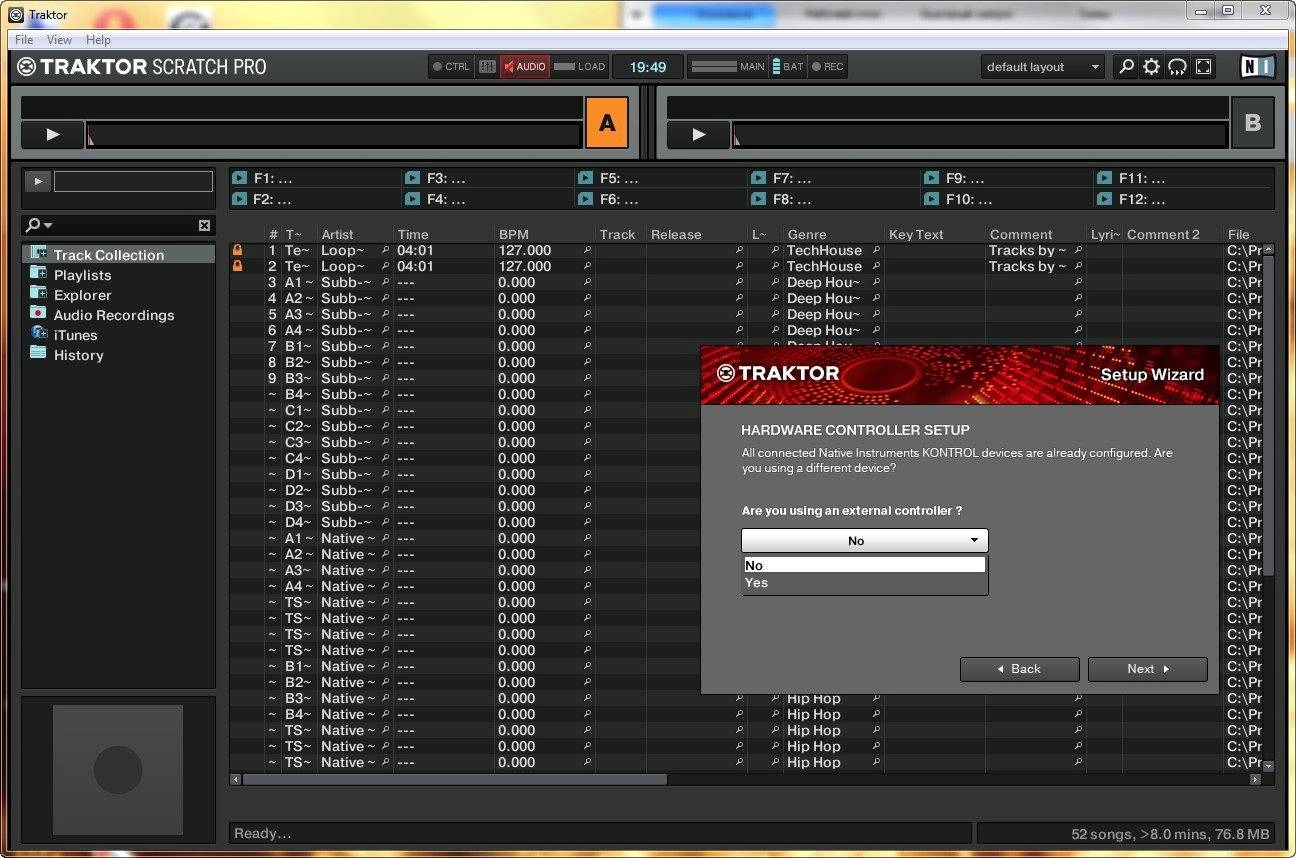The width and height of the screenshot is (1296, 858).
Task: Click the Key Text column header
Action: coord(916,235)
